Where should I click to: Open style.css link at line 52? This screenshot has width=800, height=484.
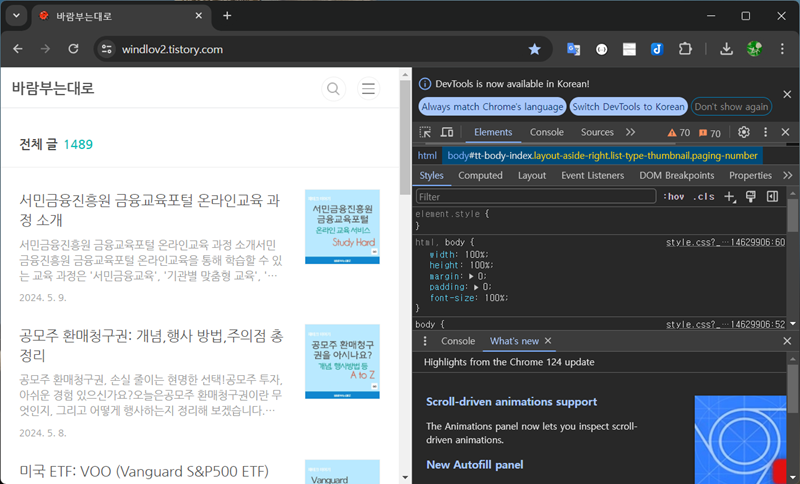(725, 324)
